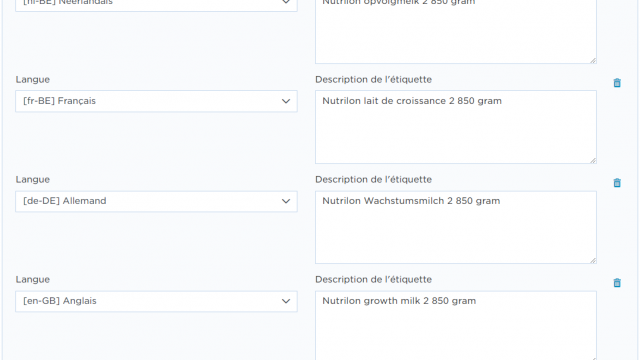The height and width of the screenshot is (360, 640).
Task: Click the 'Langue' label above Allemand dropdown
Action: coord(33,180)
